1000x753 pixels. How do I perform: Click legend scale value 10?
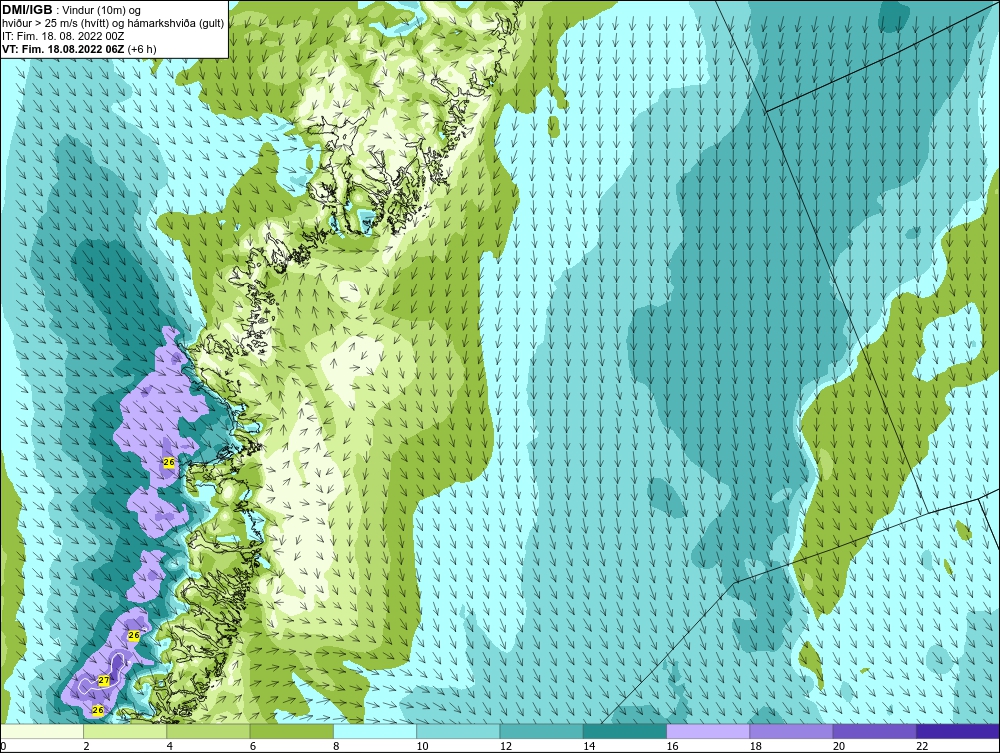(422, 747)
